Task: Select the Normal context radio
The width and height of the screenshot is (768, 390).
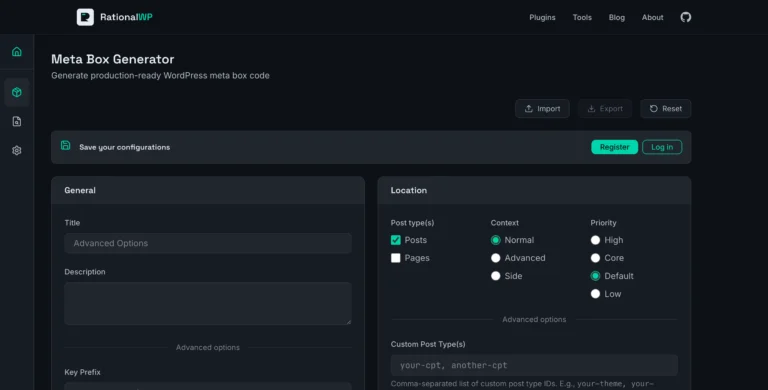Action: tap(496, 240)
